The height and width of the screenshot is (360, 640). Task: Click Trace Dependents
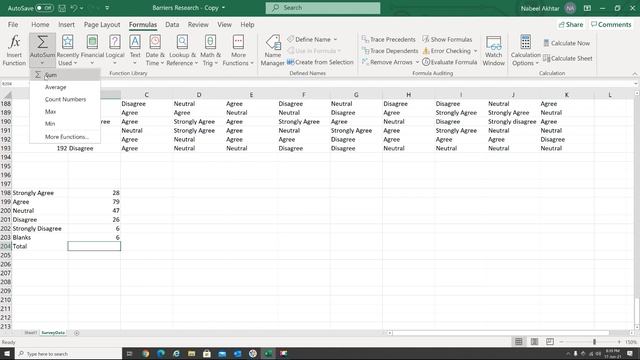click(x=390, y=51)
